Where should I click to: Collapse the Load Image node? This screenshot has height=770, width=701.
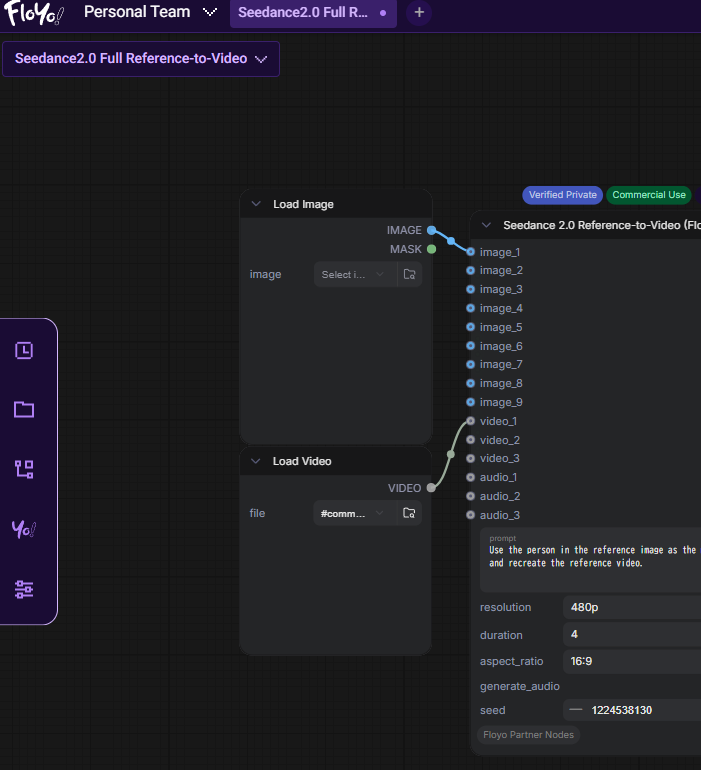tap(256, 204)
